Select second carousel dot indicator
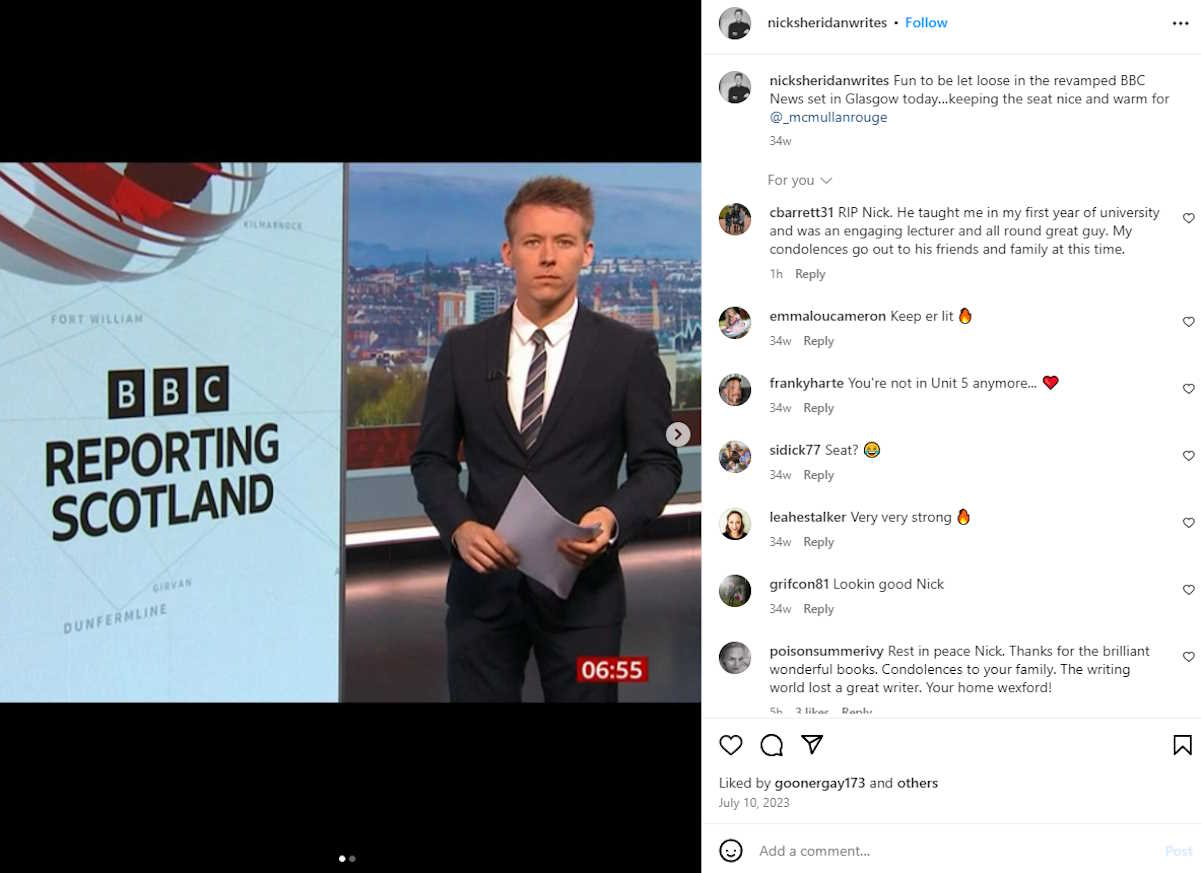This screenshot has height=873, width=1201. pos(352,858)
